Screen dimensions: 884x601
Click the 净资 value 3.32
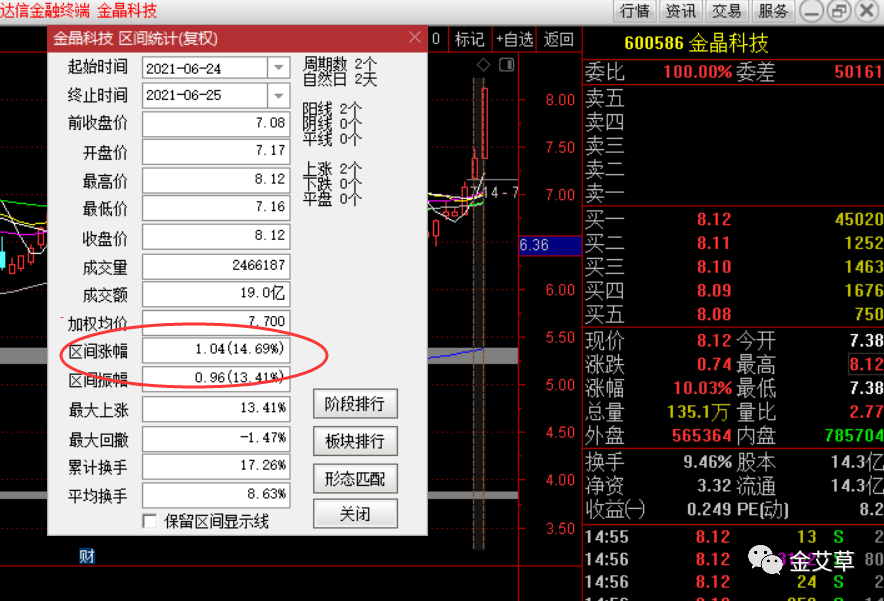(x=714, y=486)
